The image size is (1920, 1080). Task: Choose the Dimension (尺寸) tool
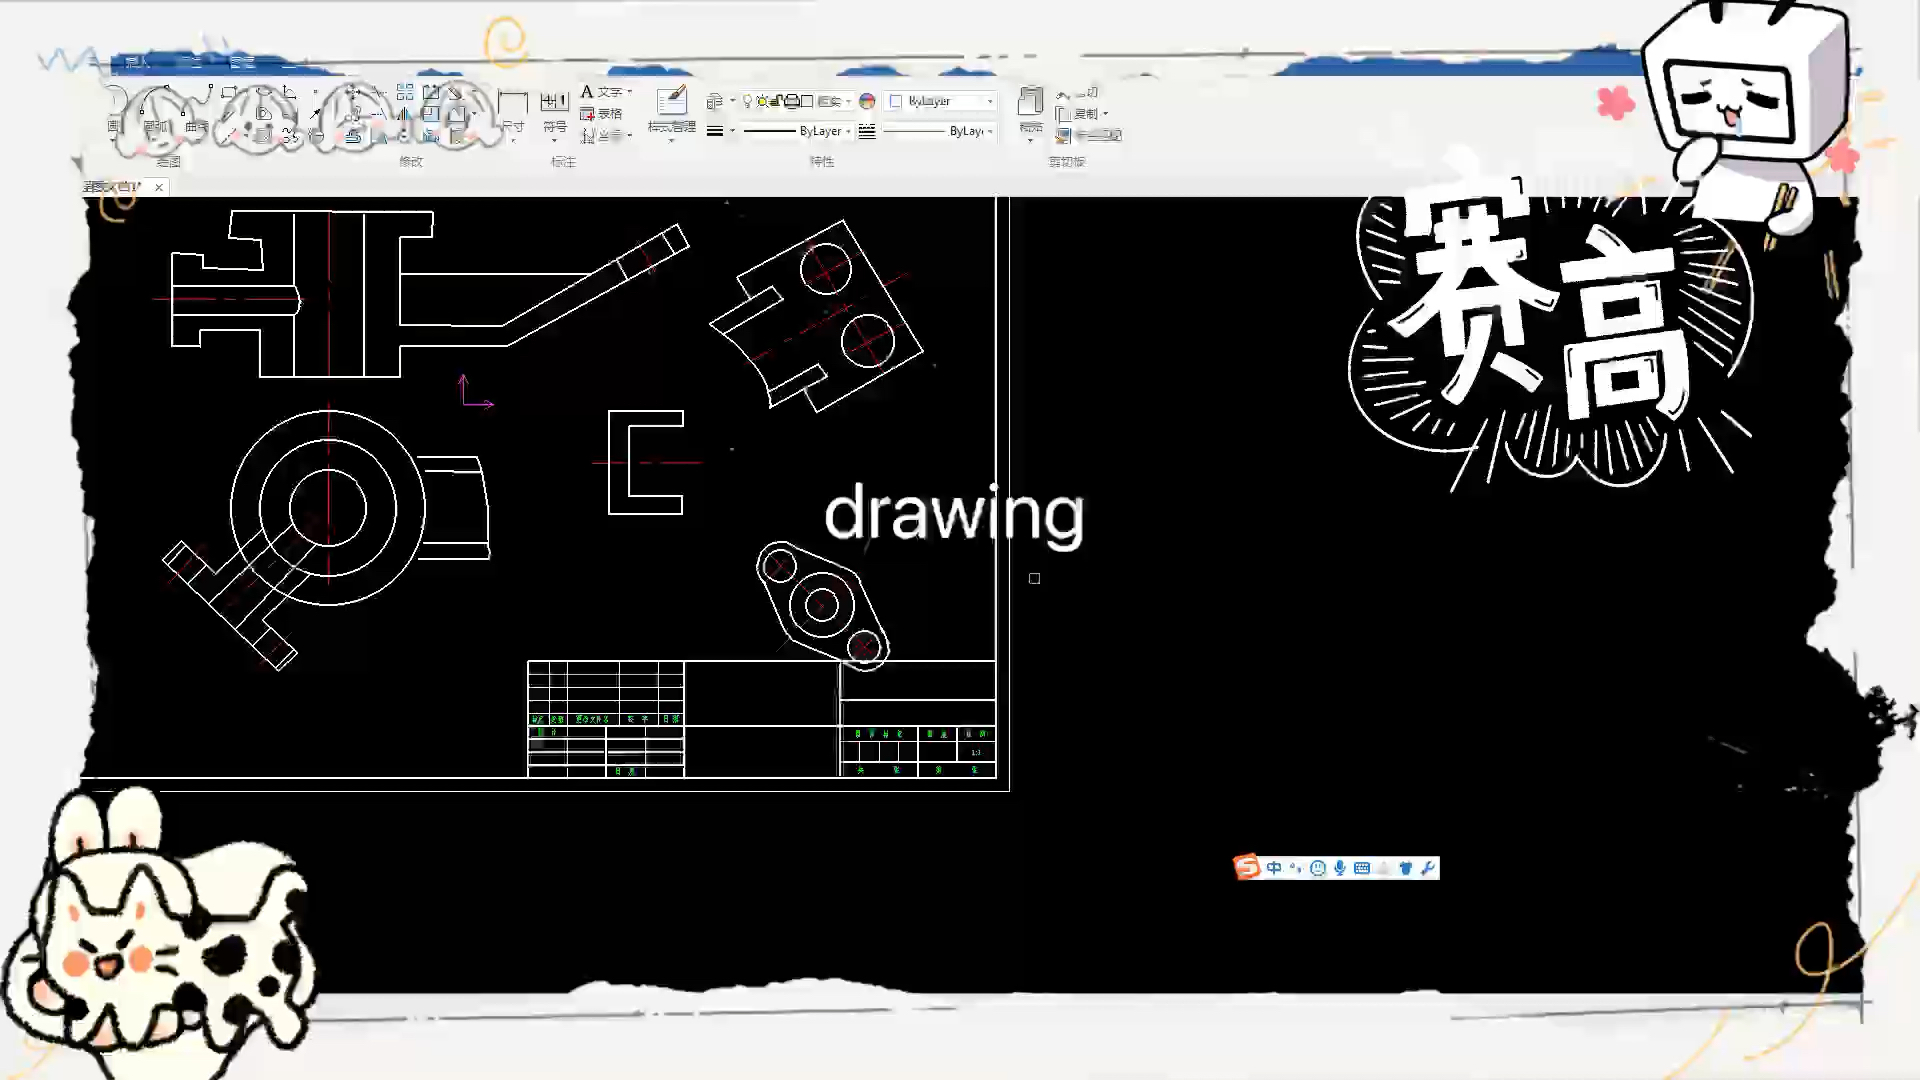(x=513, y=112)
